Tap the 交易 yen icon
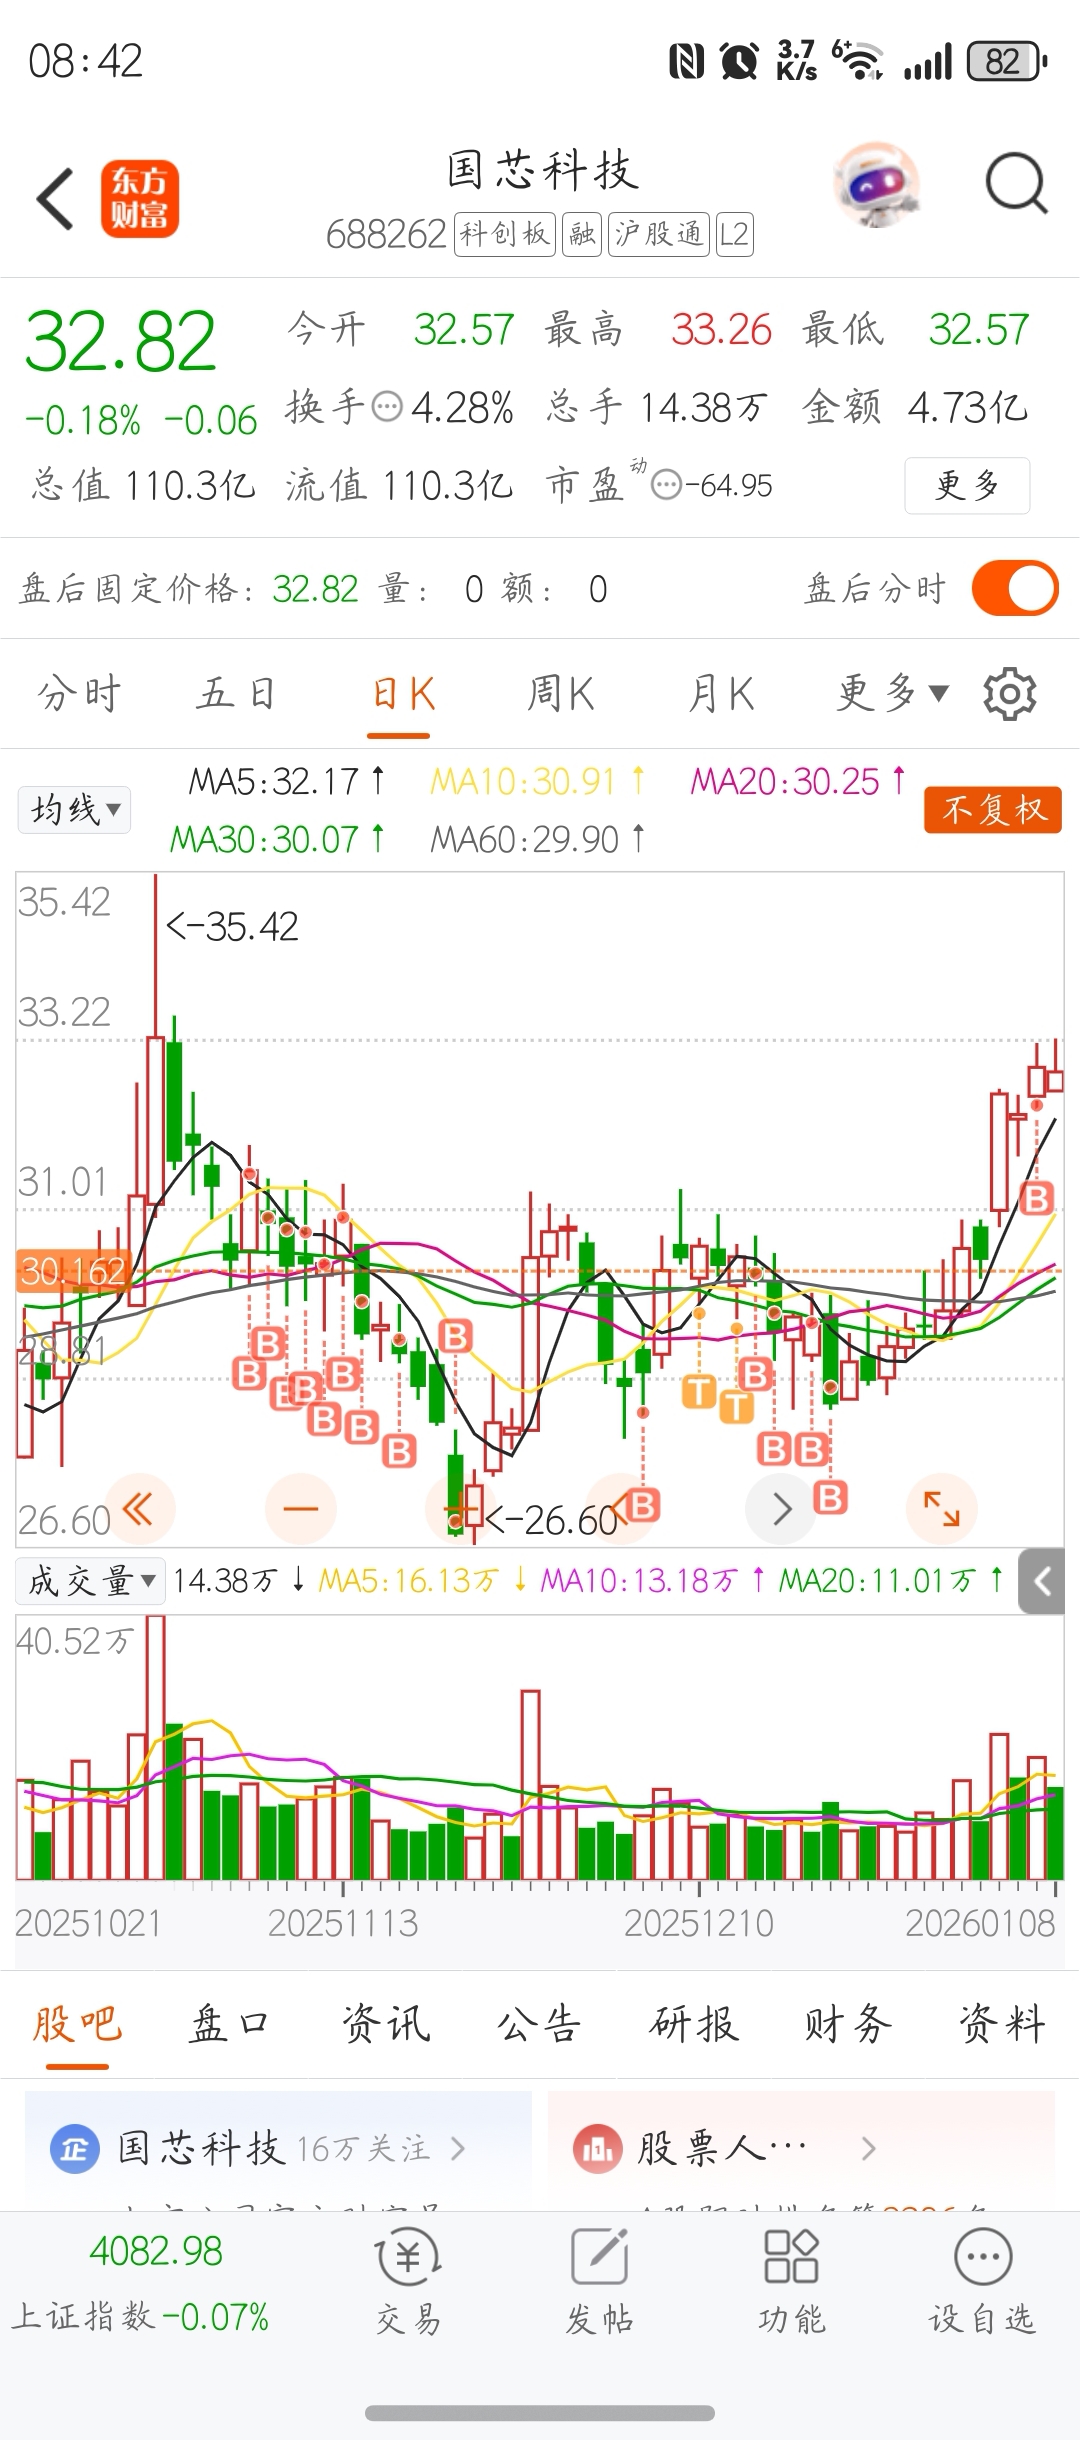This screenshot has width=1080, height=2440. (x=408, y=2257)
